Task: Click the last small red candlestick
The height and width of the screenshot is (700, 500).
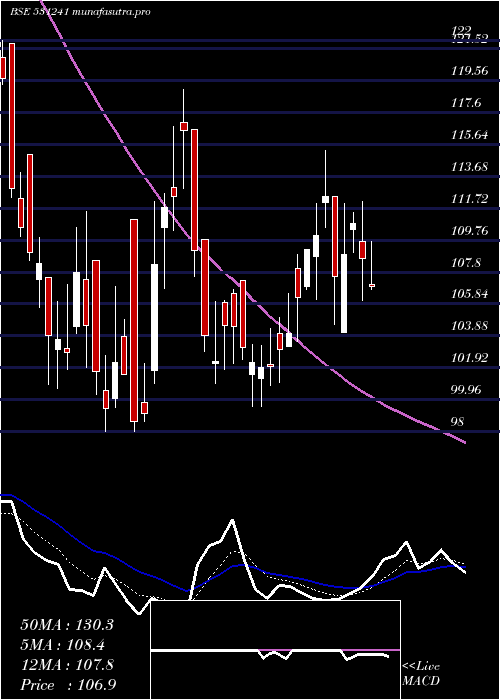Action: point(371,285)
